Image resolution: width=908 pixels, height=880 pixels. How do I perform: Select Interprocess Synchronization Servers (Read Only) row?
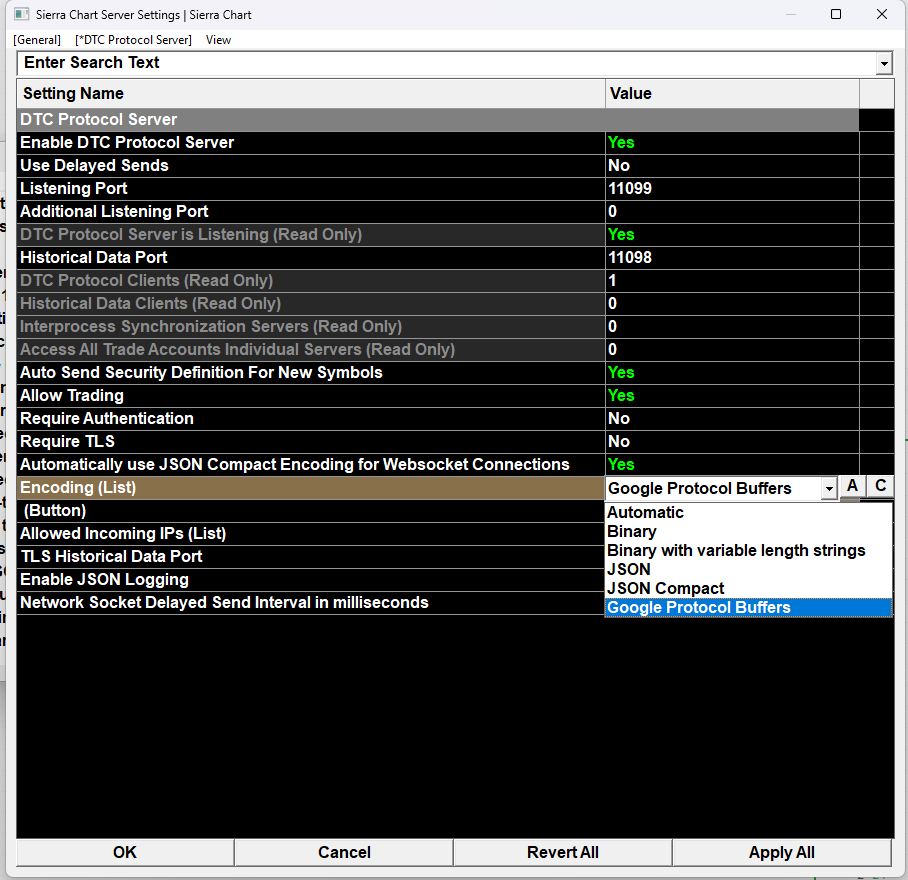pyautogui.click(x=311, y=327)
